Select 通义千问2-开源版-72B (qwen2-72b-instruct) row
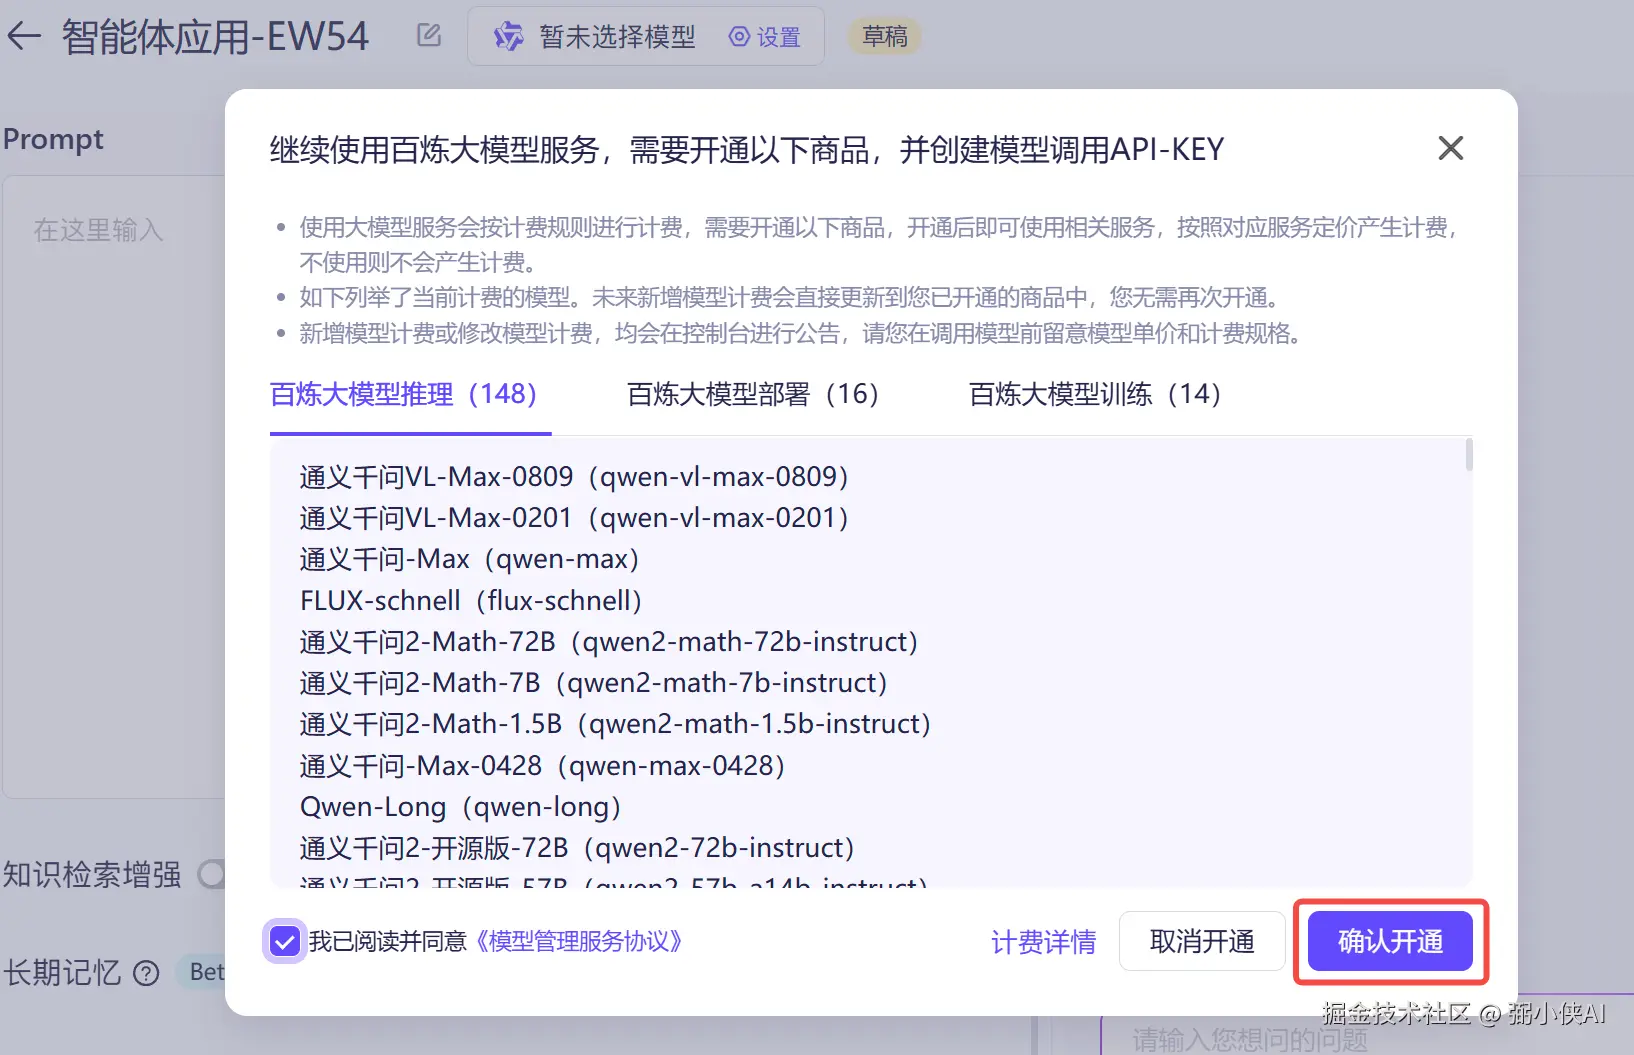Viewport: 1634px width, 1055px height. 577,848
